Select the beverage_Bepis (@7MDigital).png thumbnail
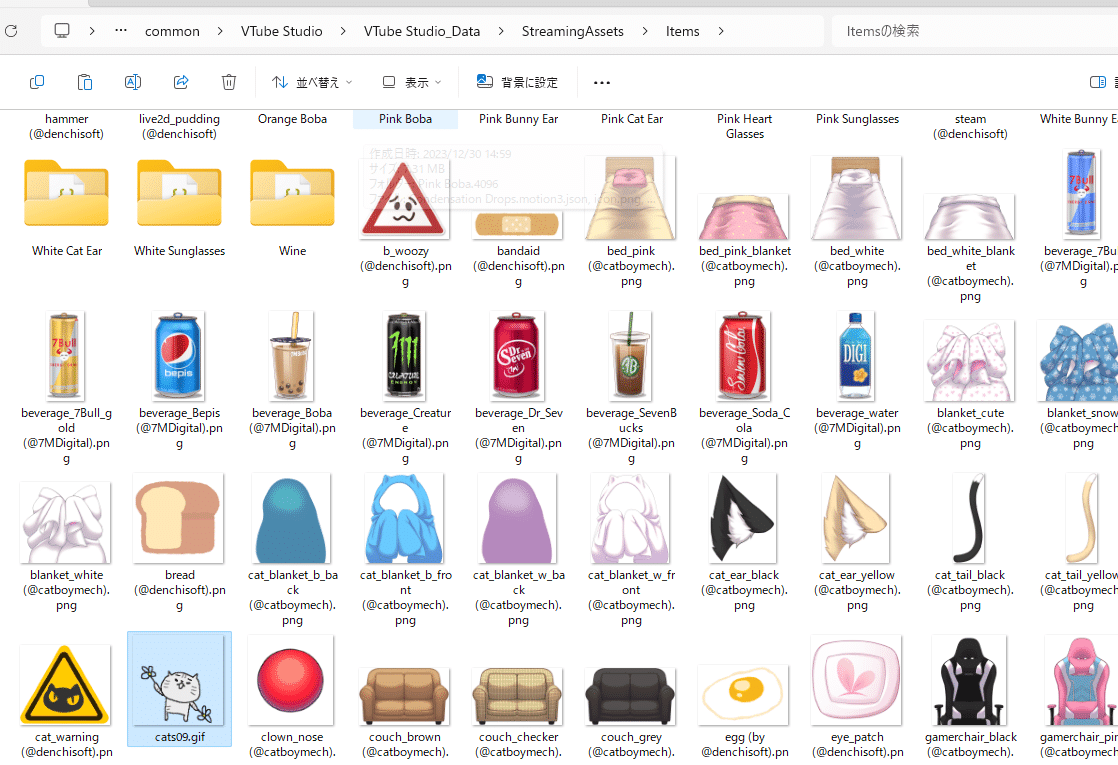 [179, 355]
